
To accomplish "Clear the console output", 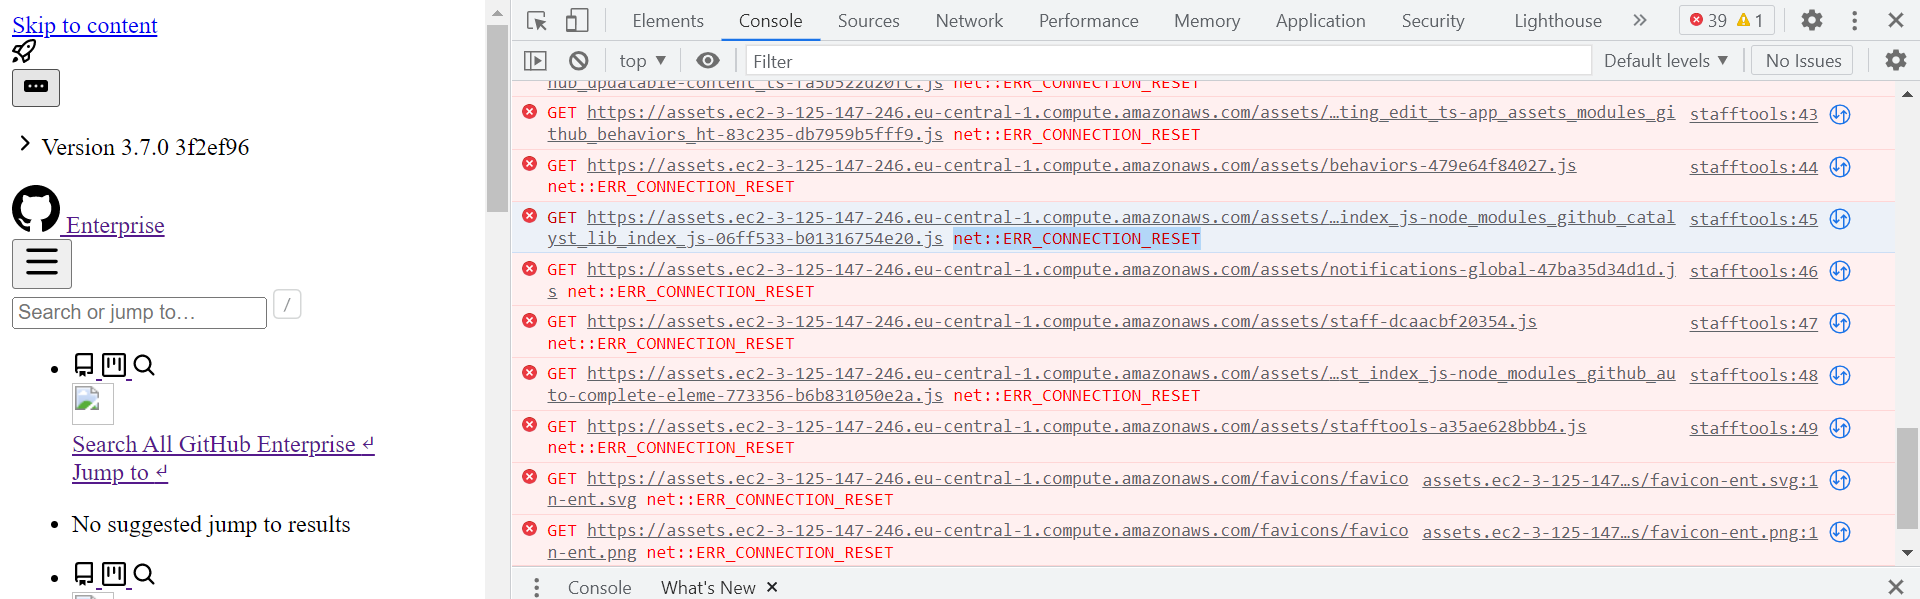I will 578,60.
